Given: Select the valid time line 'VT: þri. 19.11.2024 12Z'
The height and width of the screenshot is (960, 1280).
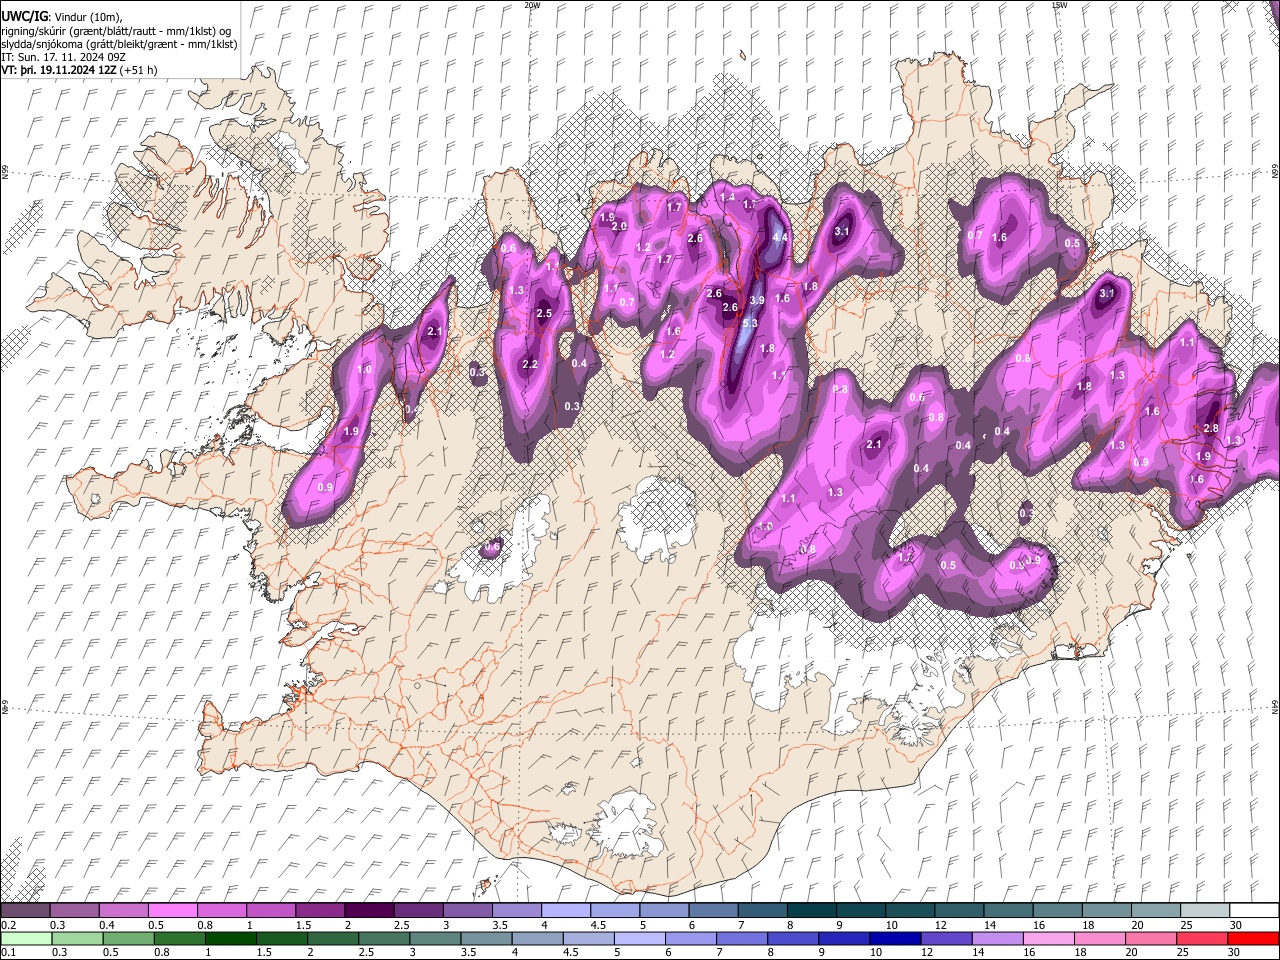Looking at the screenshot, I should [x=61, y=71].
